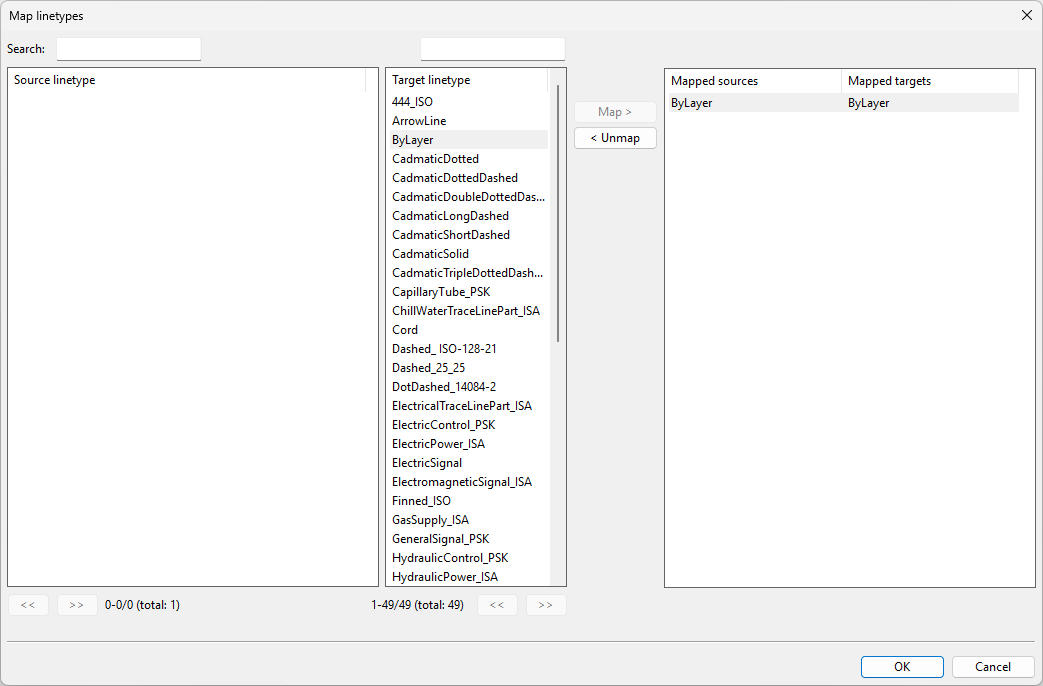Select HydraulicPower_ISA target linetype
The height and width of the screenshot is (686, 1043).
coord(445,577)
